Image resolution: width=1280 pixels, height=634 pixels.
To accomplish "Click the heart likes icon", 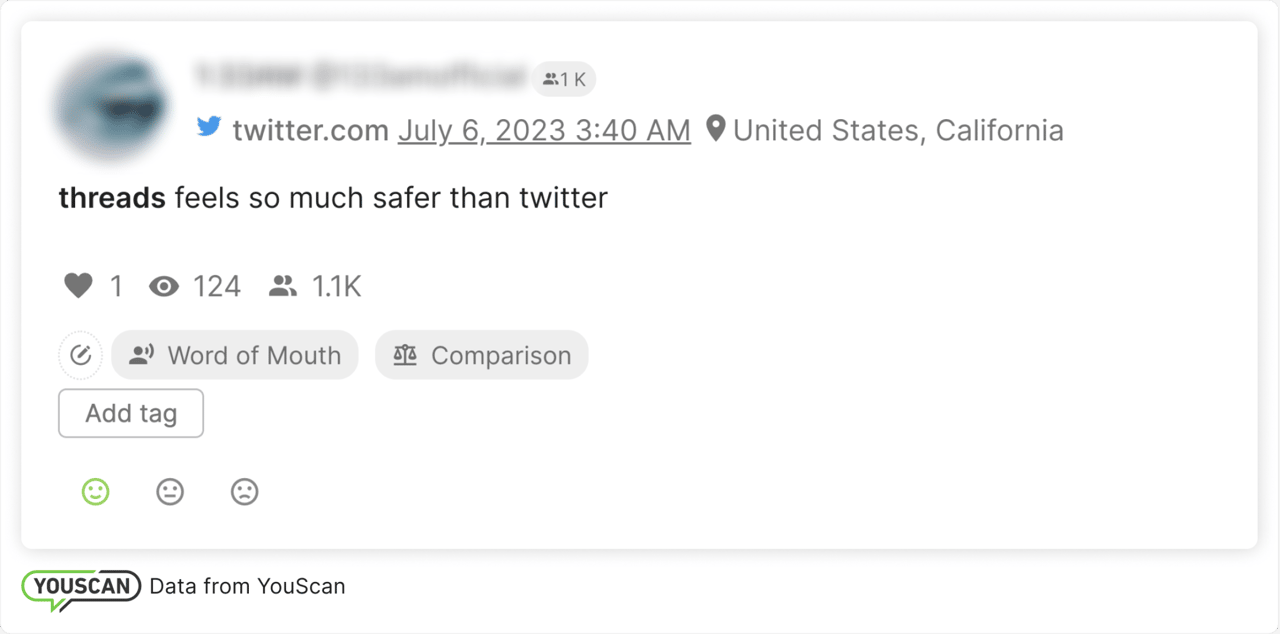I will coord(78,287).
